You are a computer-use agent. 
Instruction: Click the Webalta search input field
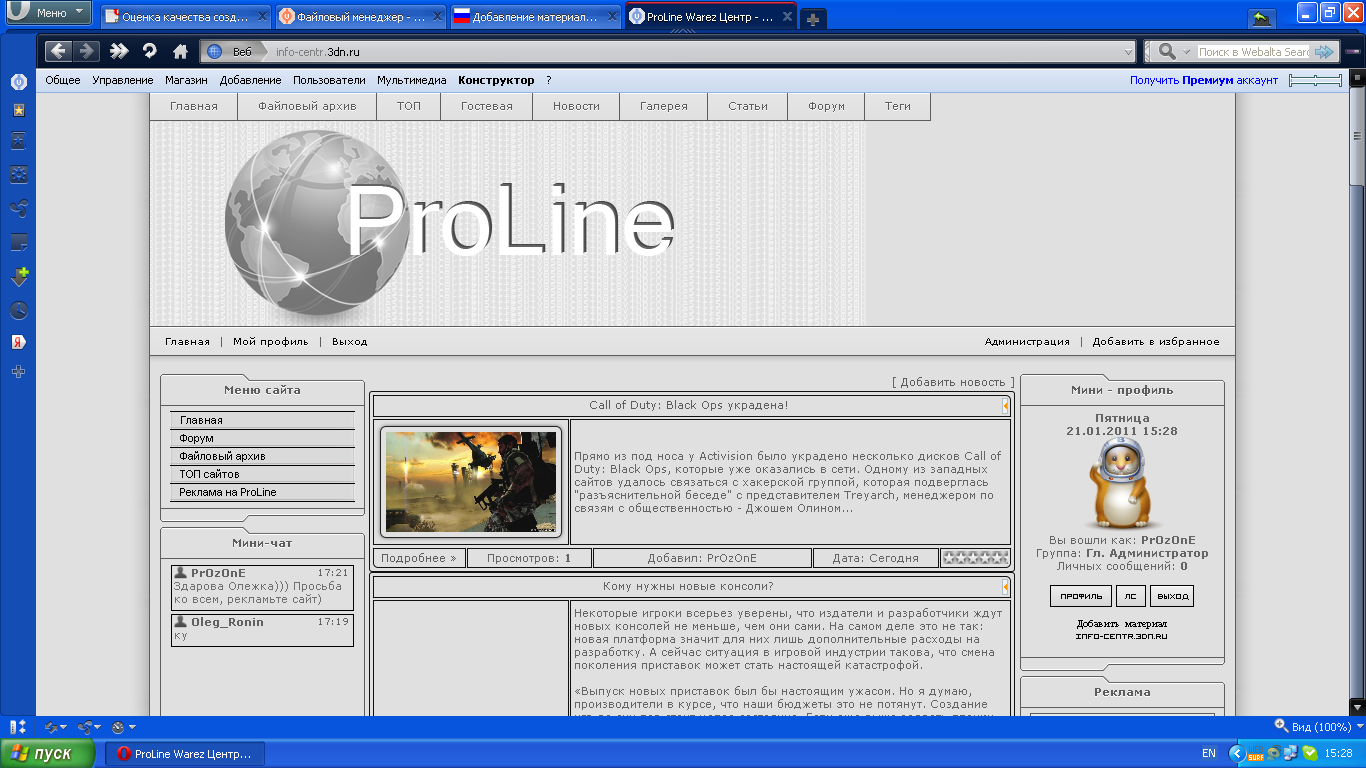click(1253, 51)
